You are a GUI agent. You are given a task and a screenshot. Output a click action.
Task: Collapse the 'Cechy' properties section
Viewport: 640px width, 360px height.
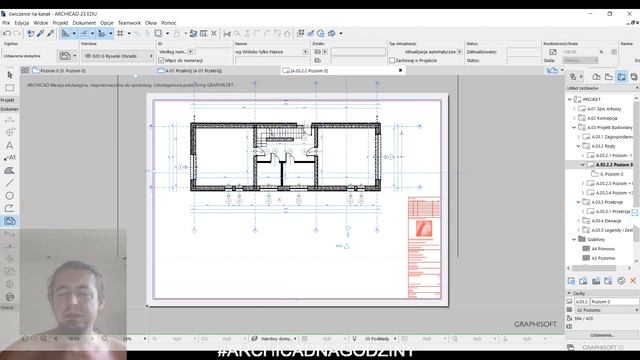point(569,293)
